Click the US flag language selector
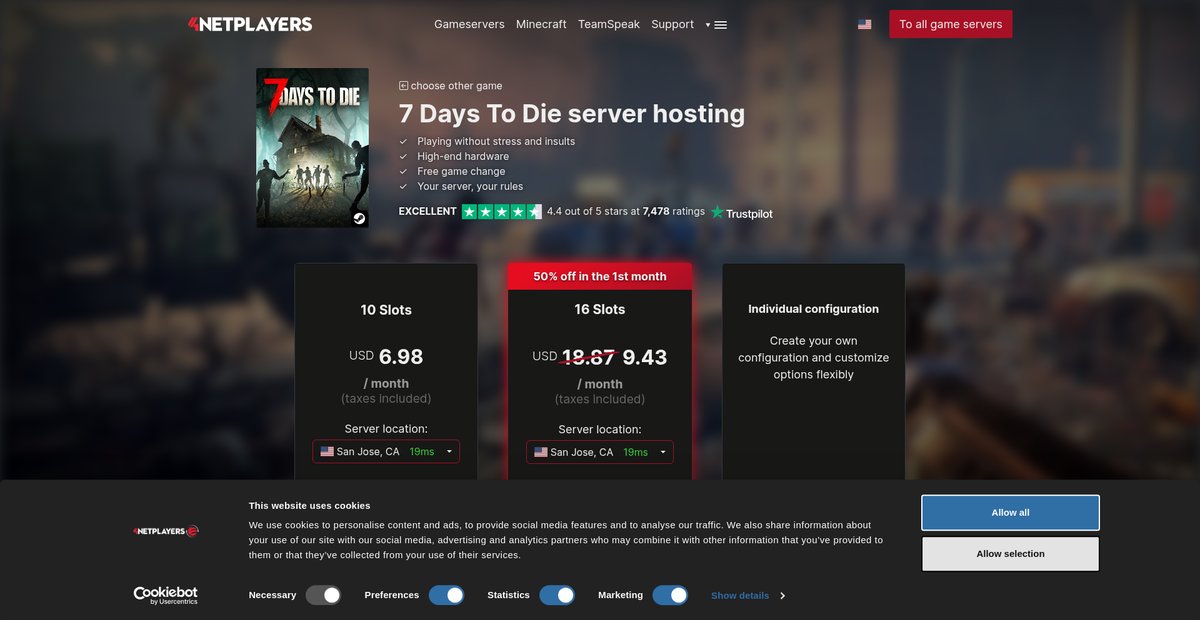The width and height of the screenshot is (1200, 620). (x=864, y=24)
